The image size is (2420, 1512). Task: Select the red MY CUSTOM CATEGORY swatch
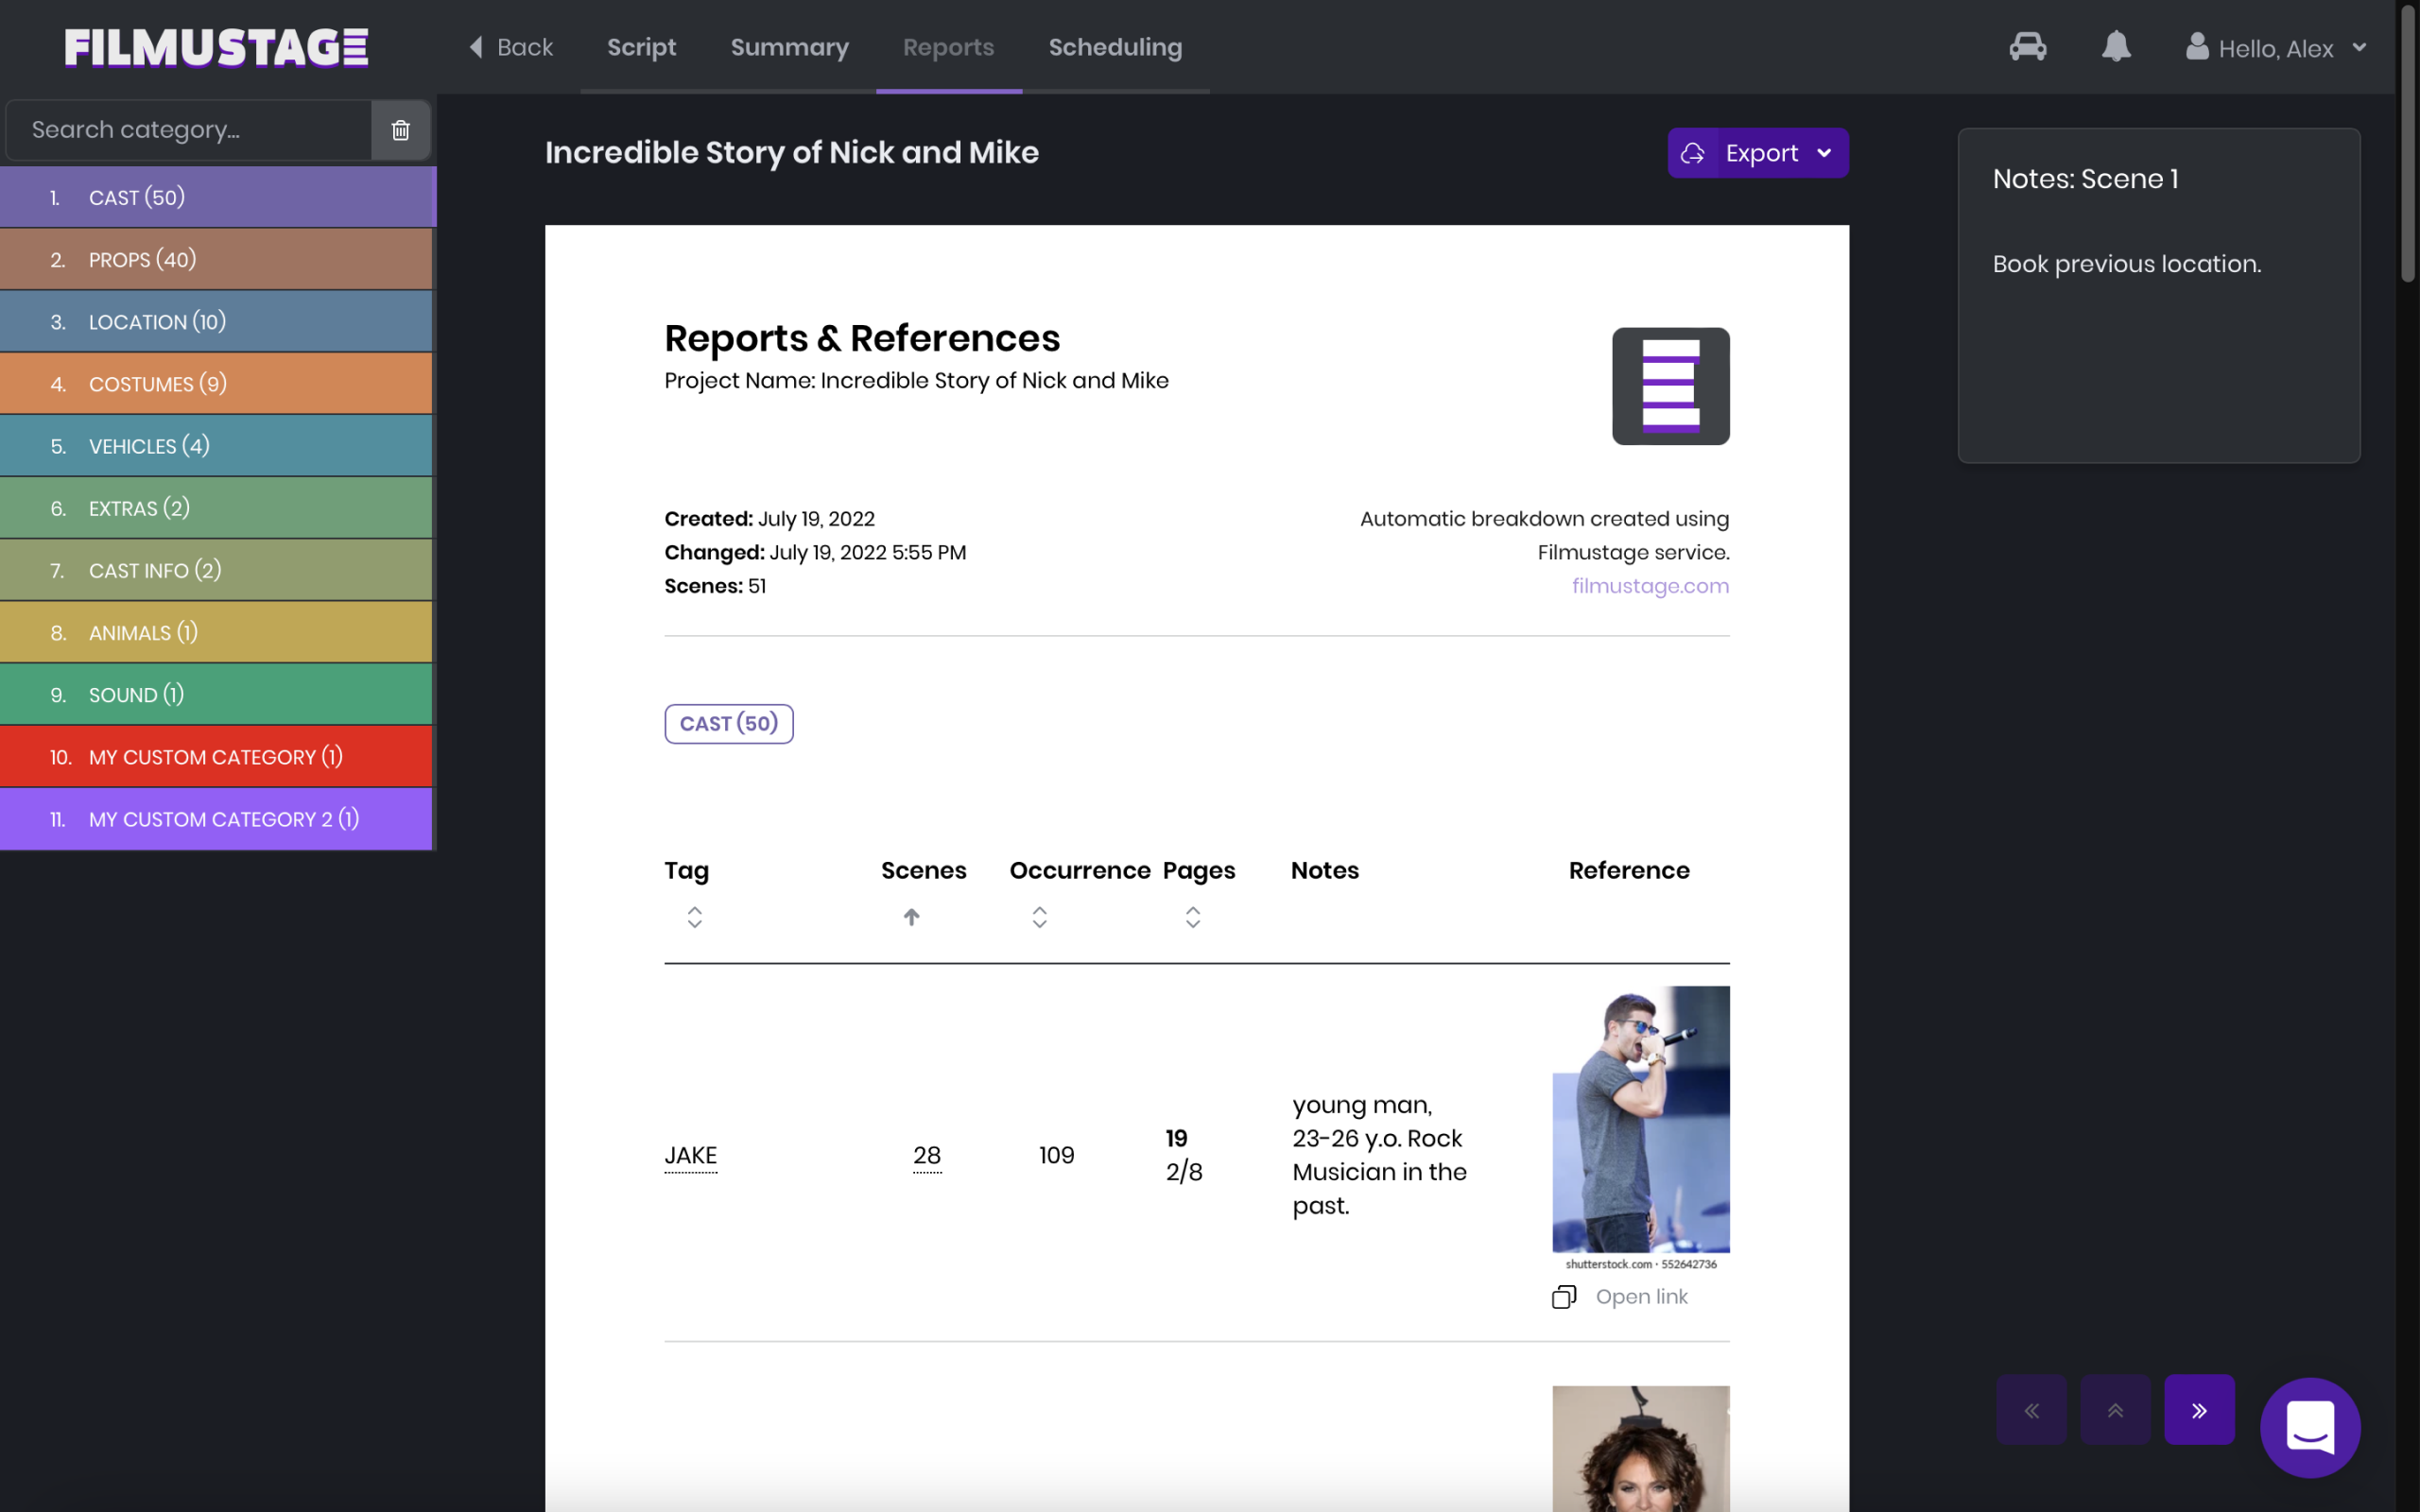(x=216, y=756)
